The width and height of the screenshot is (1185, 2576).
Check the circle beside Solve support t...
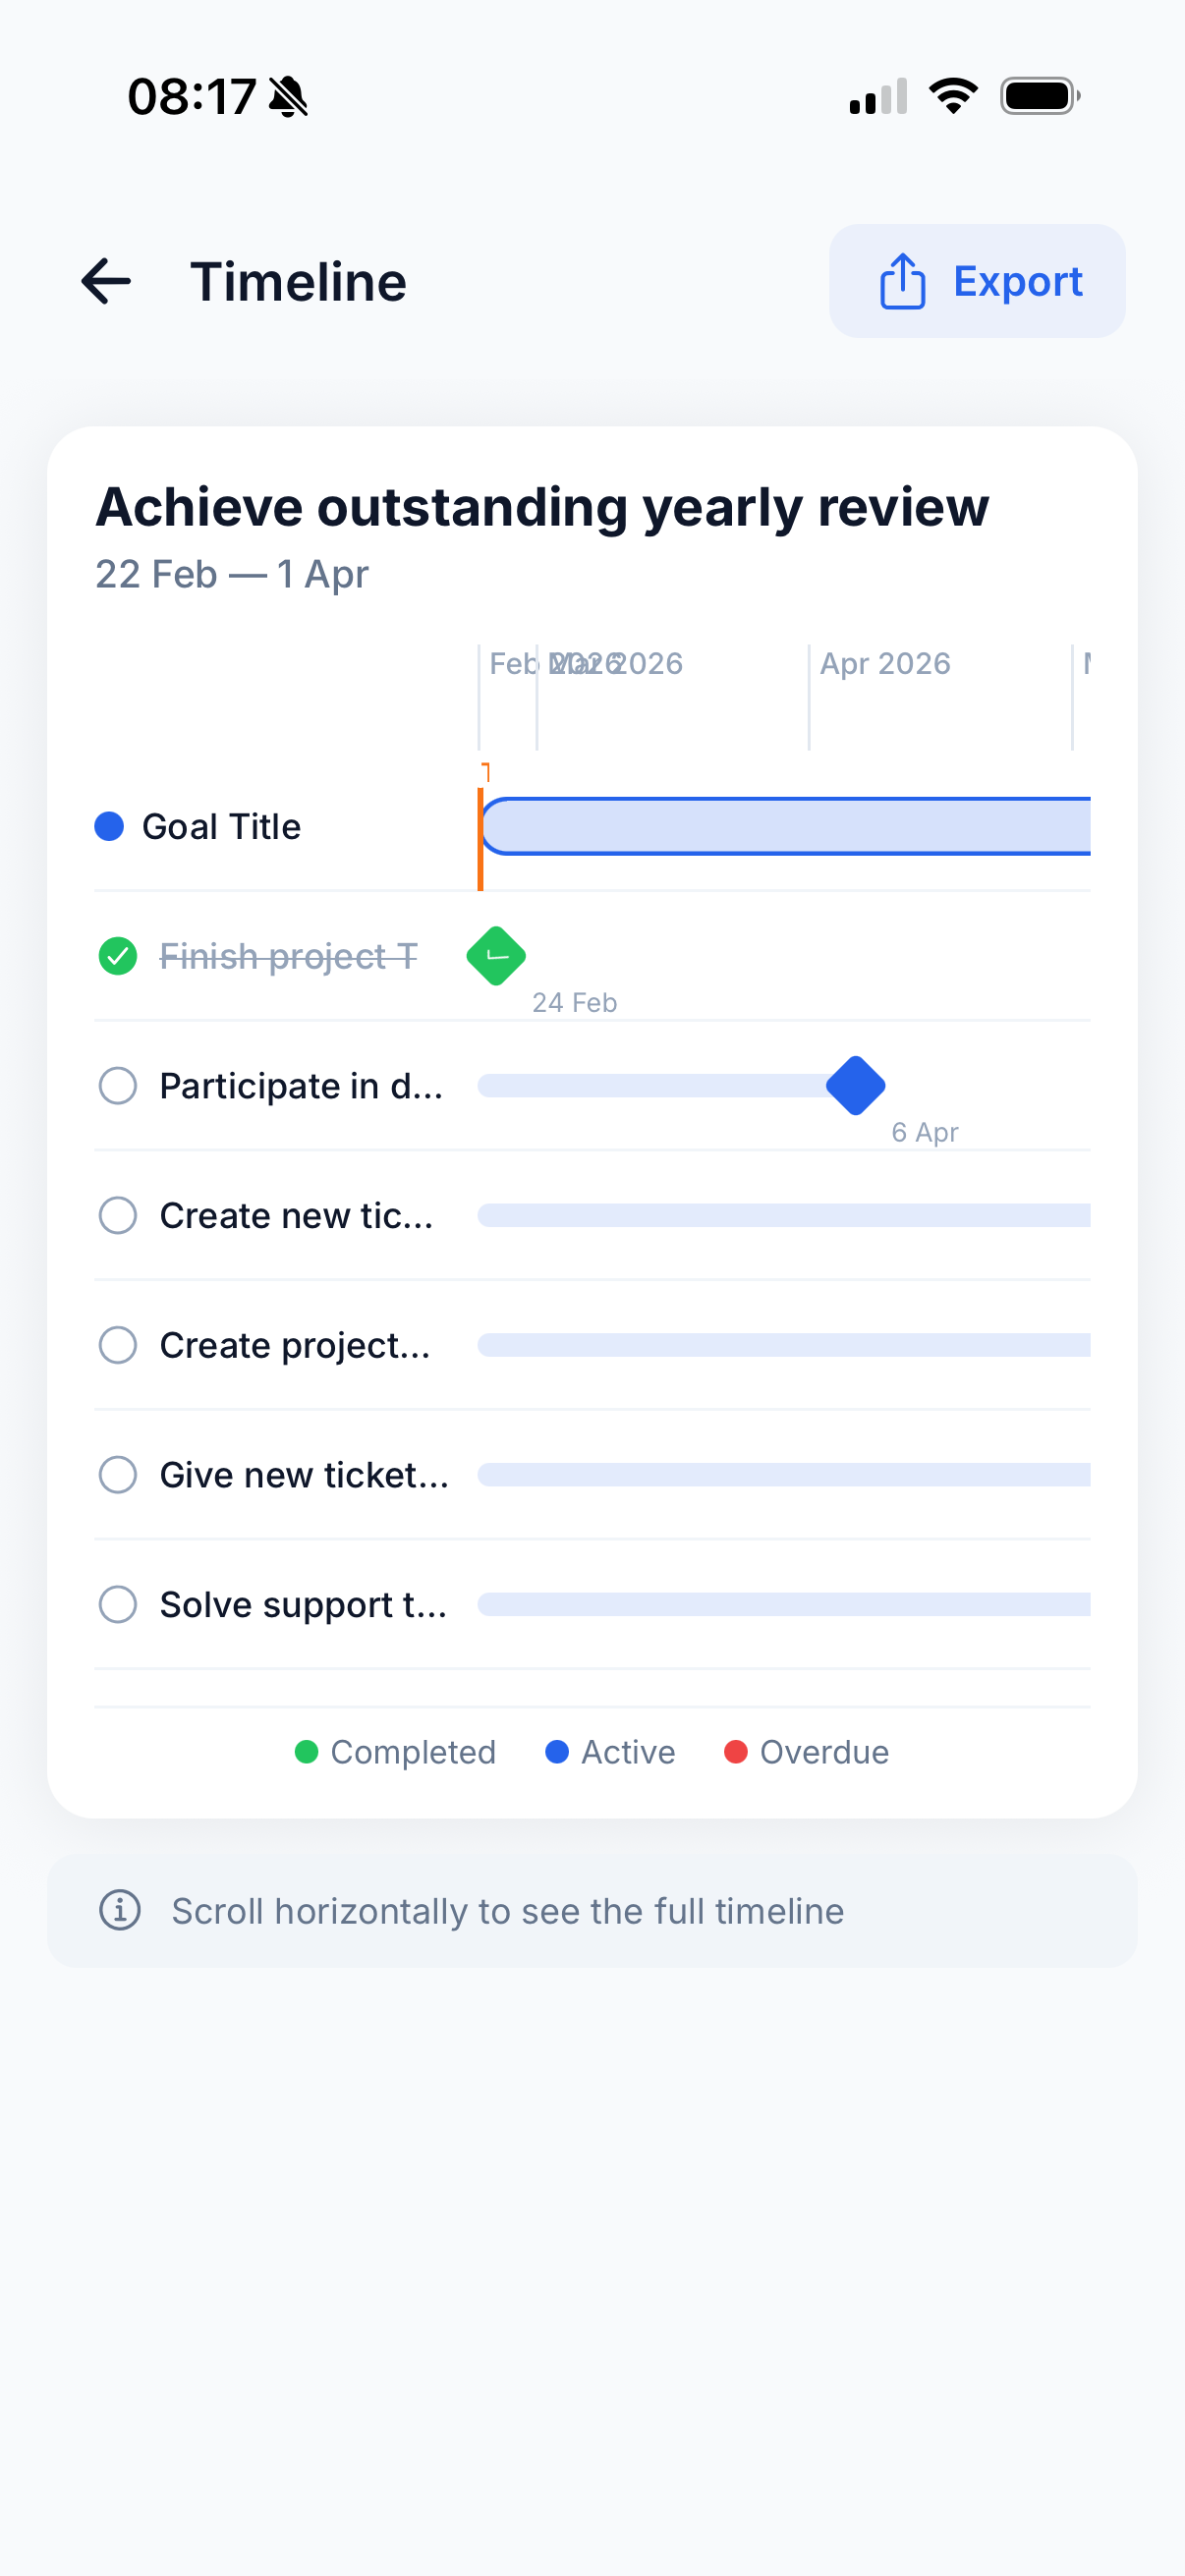pyautogui.click(x=117, y=1604)
